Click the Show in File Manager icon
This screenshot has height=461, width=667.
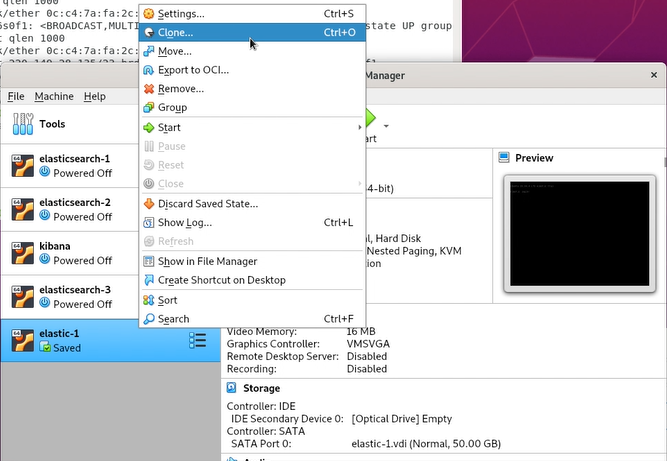click(148, 261)
